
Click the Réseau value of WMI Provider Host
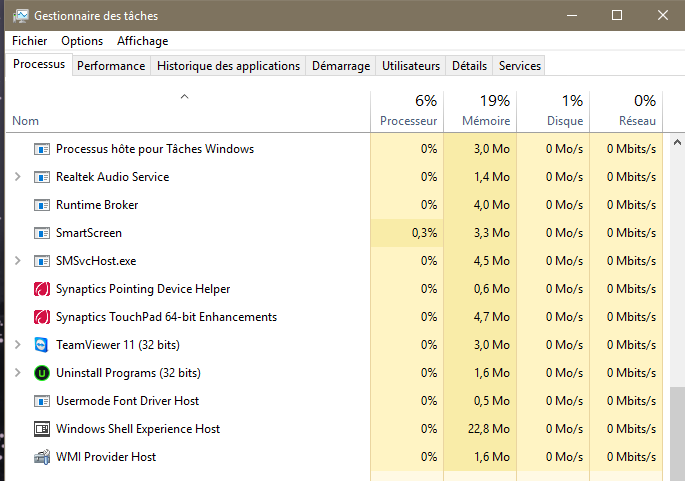(x=631, y=457)
